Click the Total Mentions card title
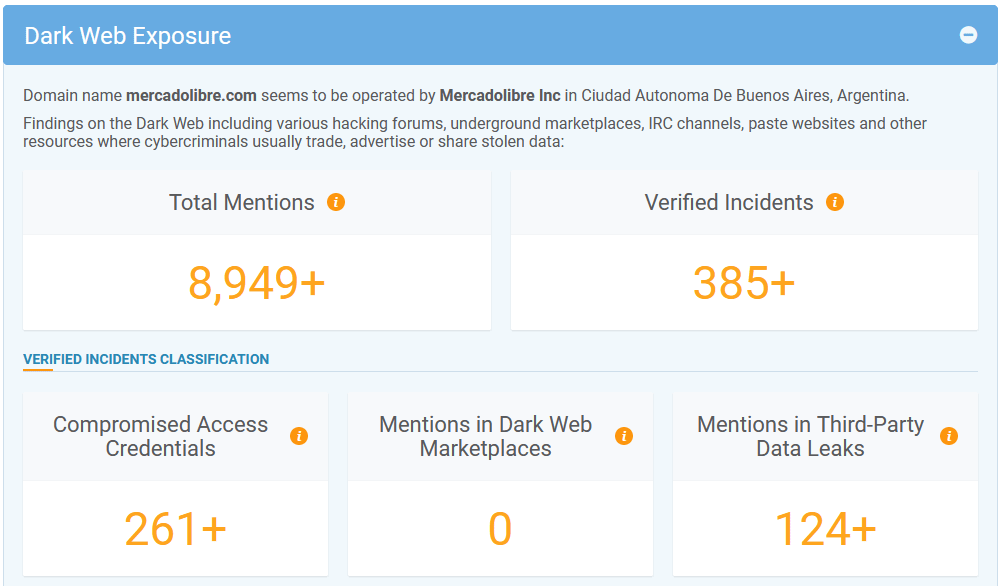Screen dimensions: 1003x586 click(242, 202)
